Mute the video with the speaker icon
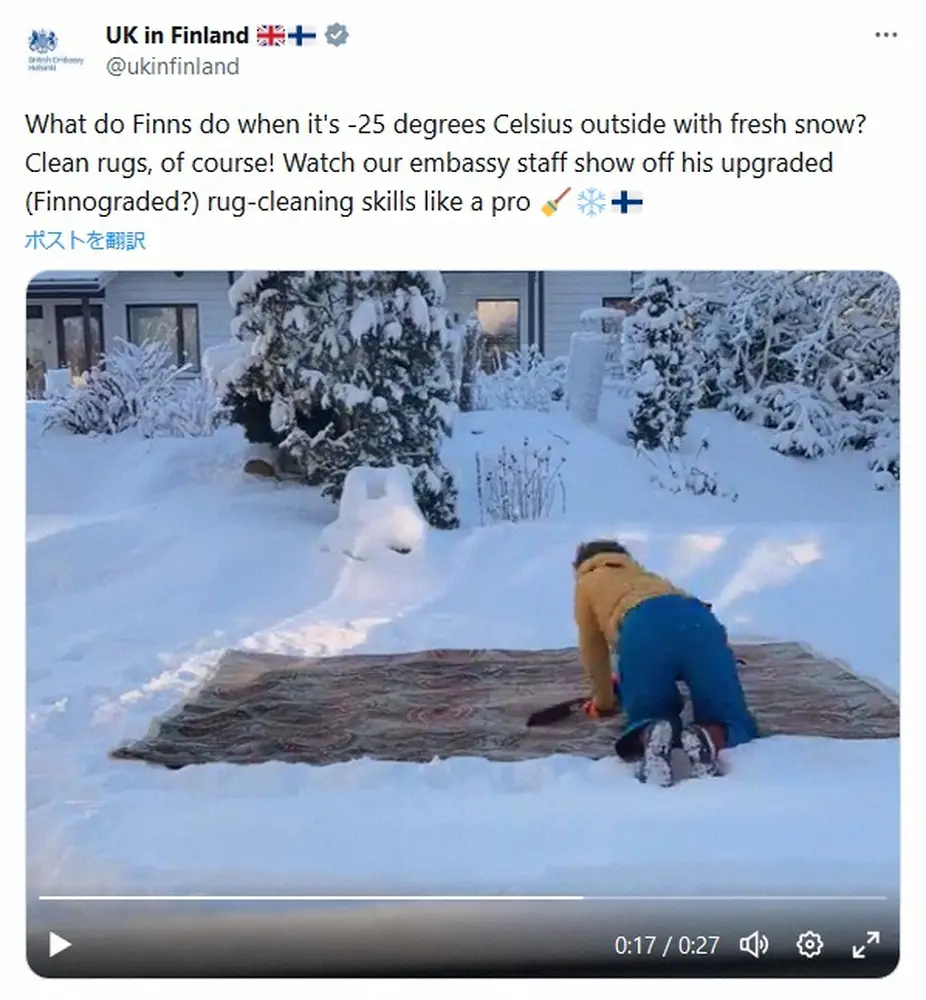 pyautogui.click(x=754, y=944)
